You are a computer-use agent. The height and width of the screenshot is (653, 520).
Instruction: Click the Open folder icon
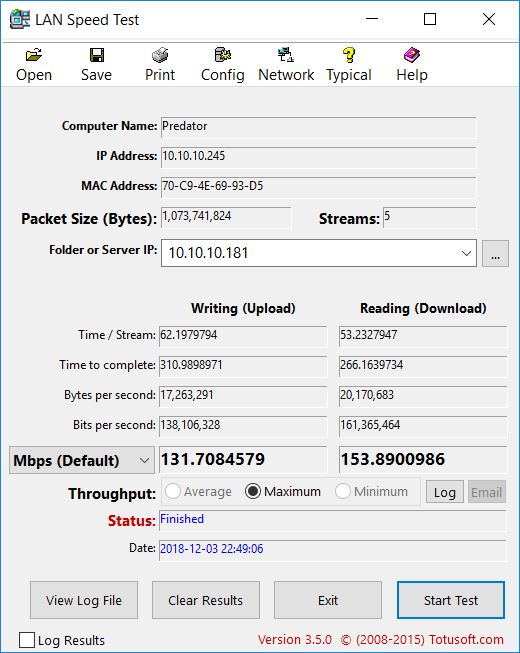pyautogui.click(x=34, y=55)
